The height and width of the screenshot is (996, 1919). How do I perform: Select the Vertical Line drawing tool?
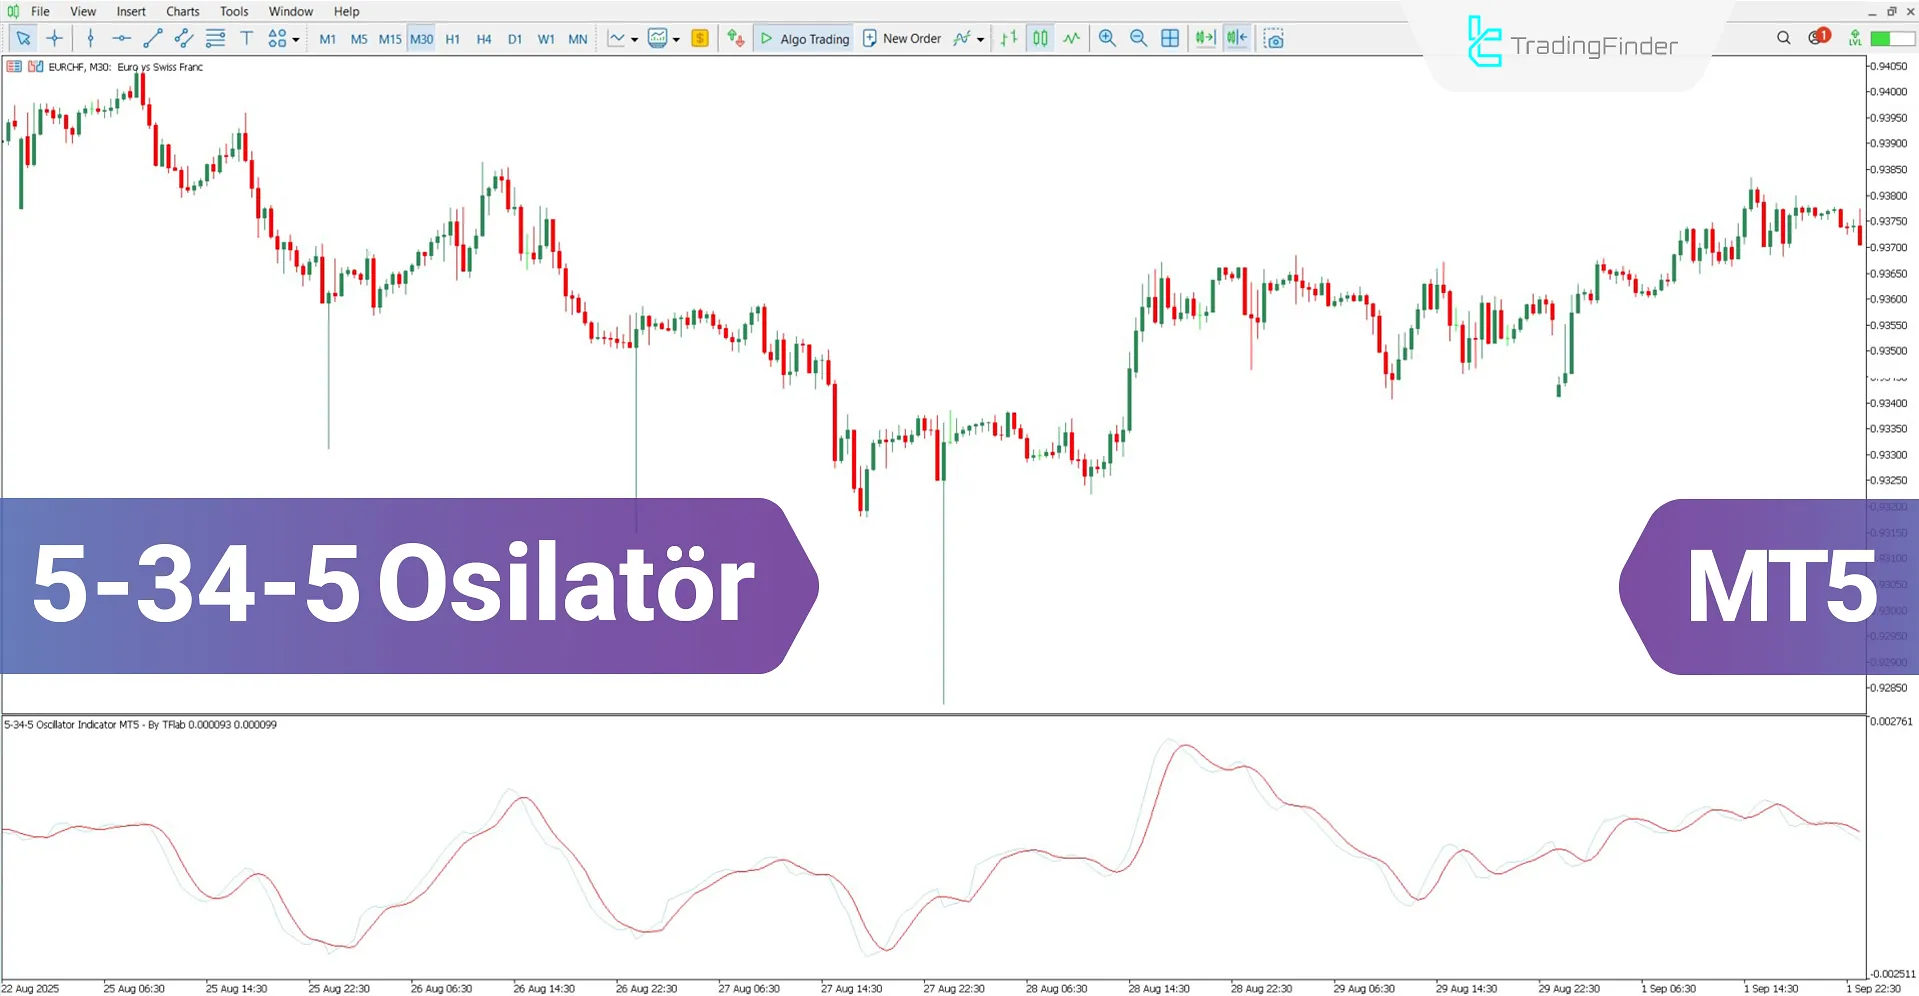pos(90,38)
